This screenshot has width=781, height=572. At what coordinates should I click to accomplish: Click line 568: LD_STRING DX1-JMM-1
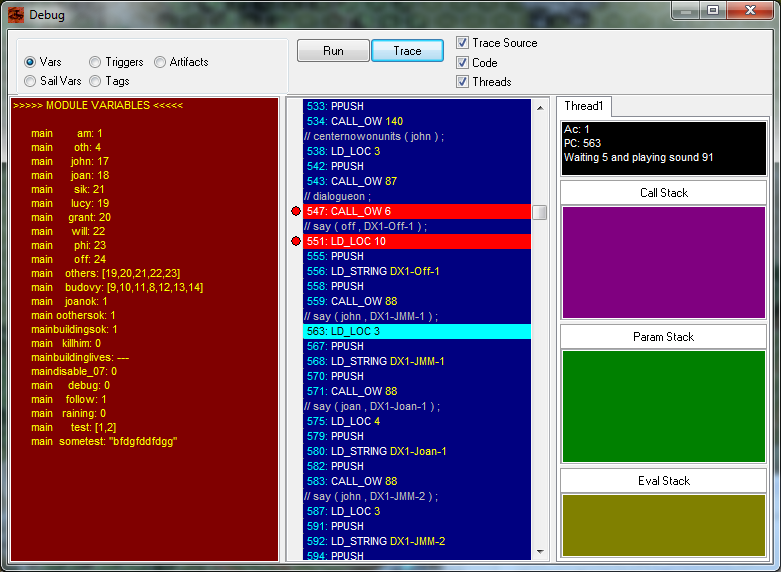tap(417, 361)
